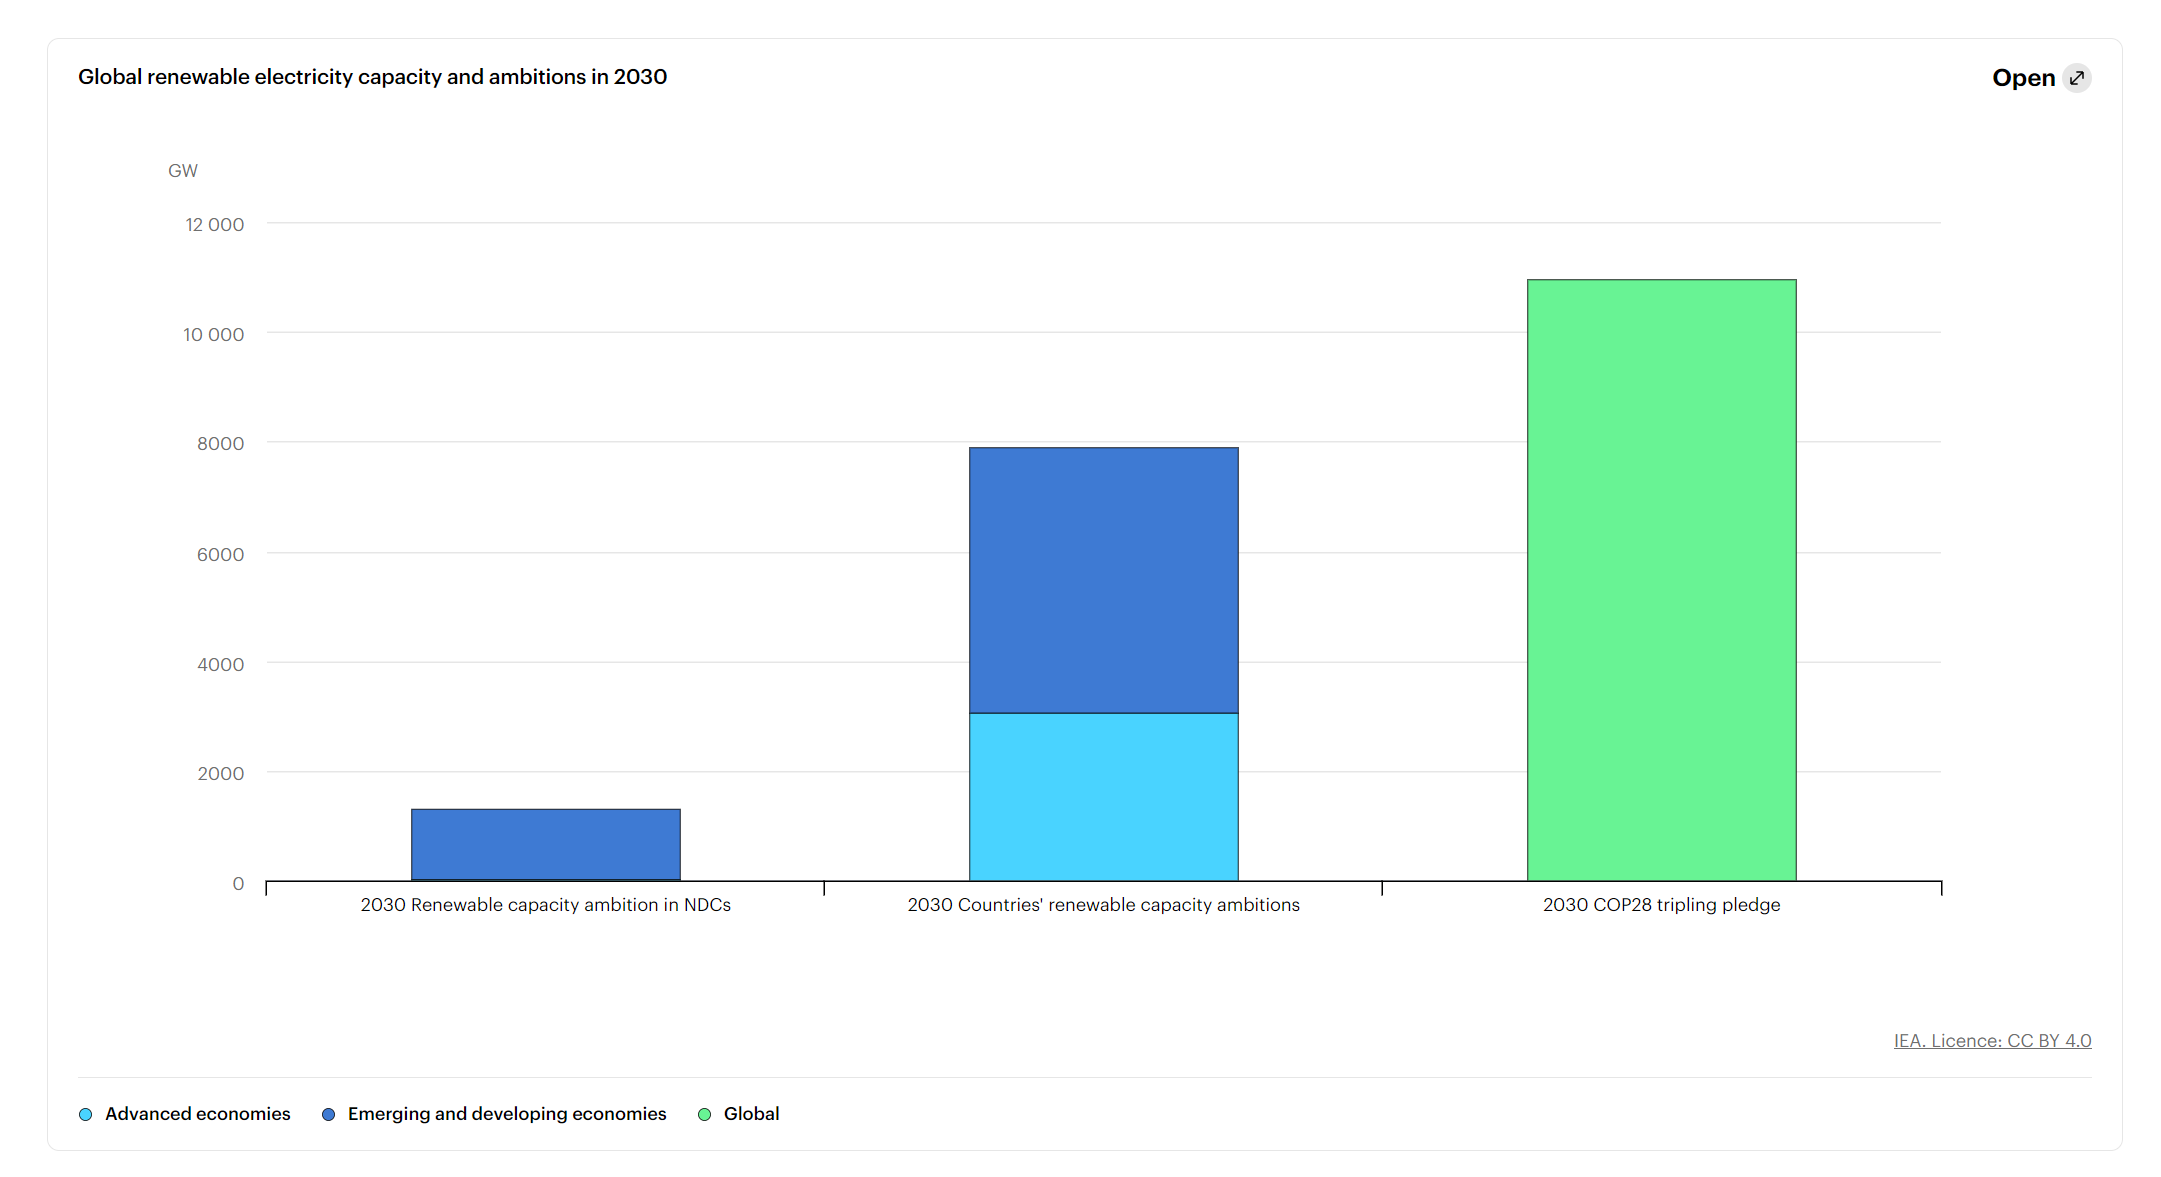Click the 2030 COP28 tripling pledge axis label
2161x1177 pixels.
point(1661,905)
